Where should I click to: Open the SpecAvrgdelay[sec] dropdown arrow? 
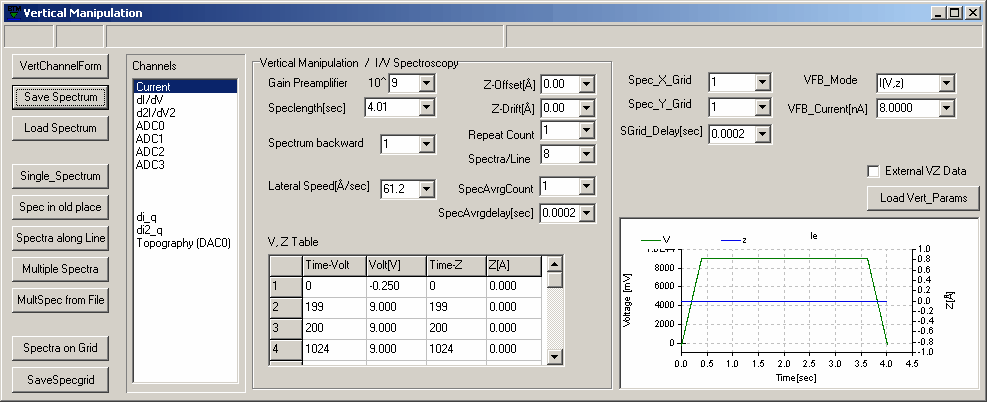(587, 213)
